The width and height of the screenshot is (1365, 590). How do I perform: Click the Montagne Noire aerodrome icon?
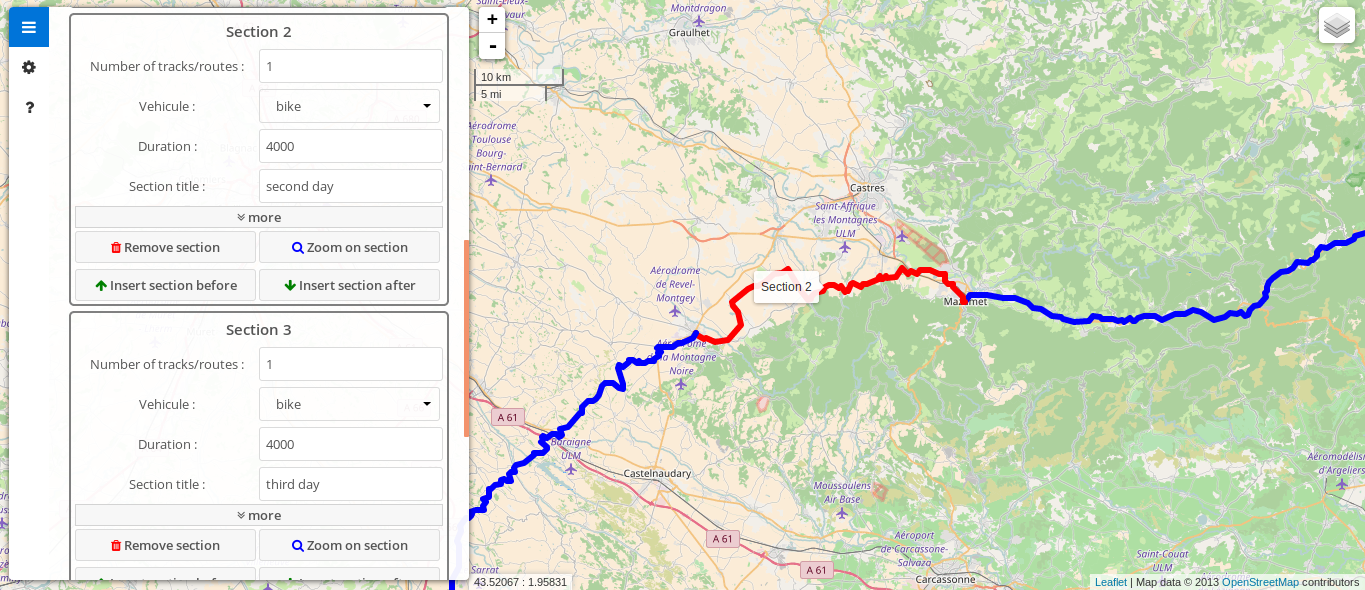(x=680, y=384)
